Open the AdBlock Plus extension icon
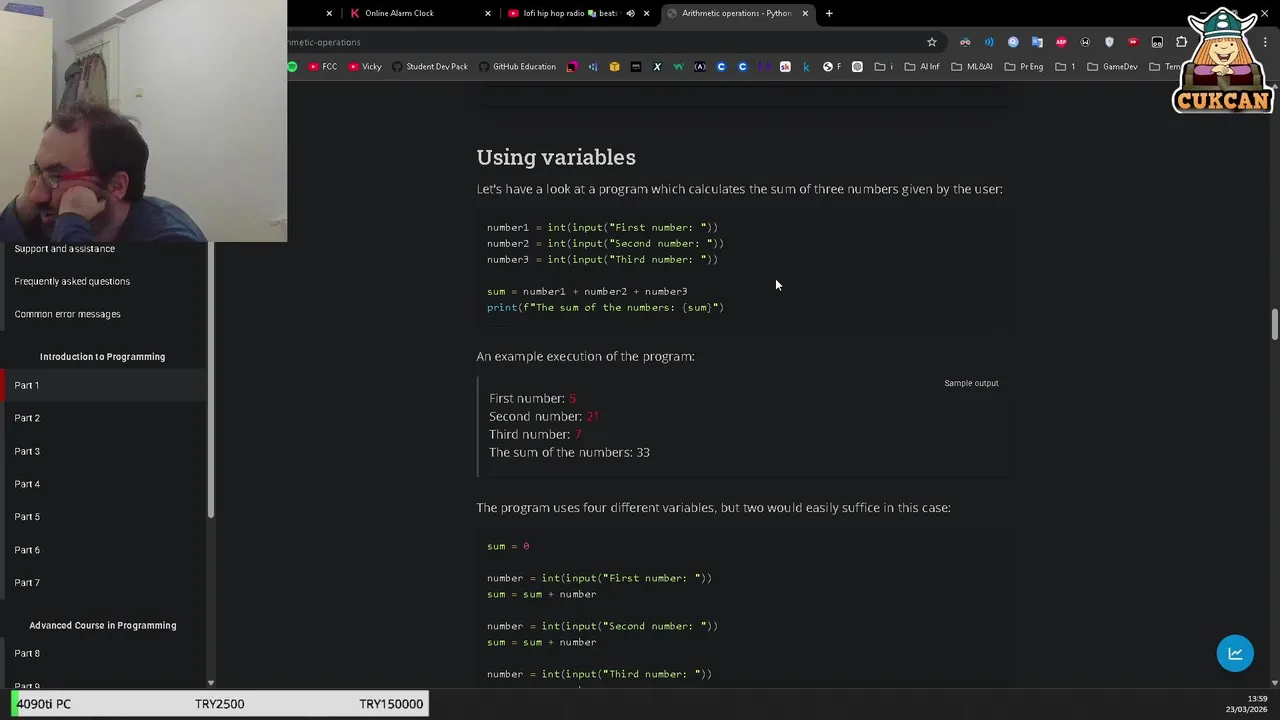1280x720 pixels. pyautogui.click(x=1061, y=42)
